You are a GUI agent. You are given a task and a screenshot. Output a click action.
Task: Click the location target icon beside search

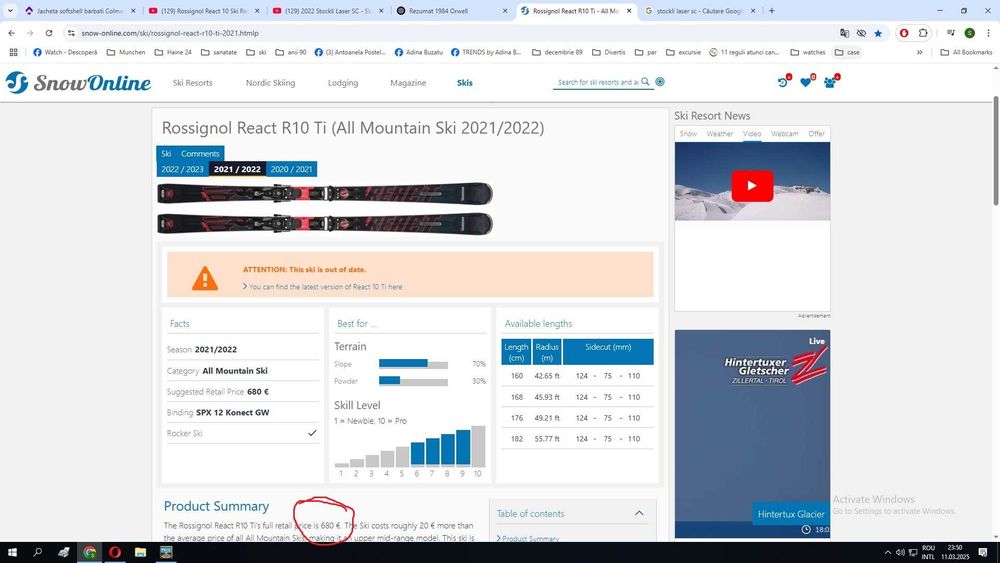pos(660,82)
